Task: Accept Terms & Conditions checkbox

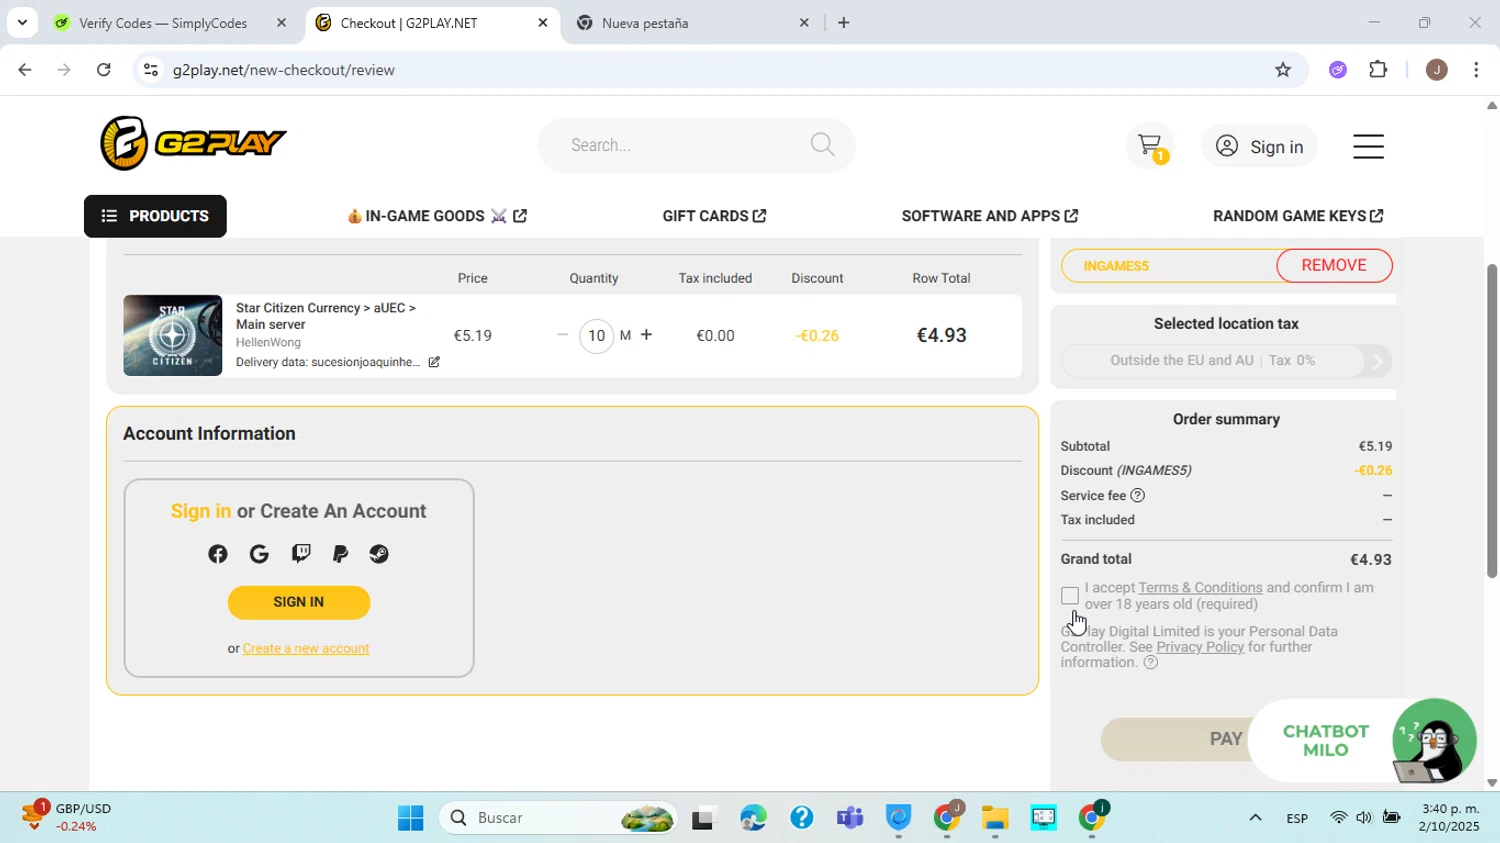Action: pos(1070,596)
